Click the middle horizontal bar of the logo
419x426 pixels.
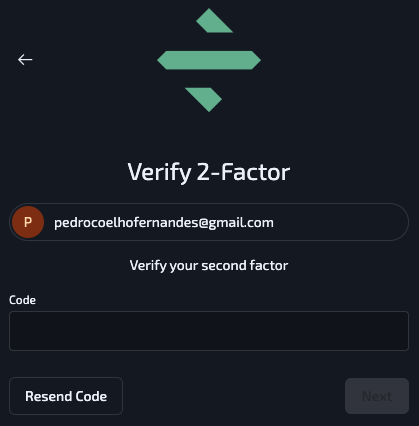click(x=209, y=60)
